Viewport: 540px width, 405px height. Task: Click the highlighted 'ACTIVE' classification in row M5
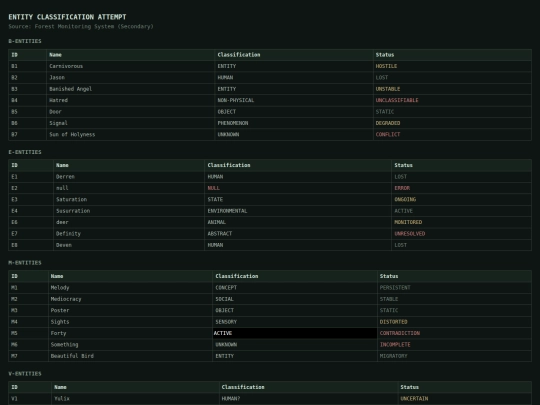click(x=295, y=333)
